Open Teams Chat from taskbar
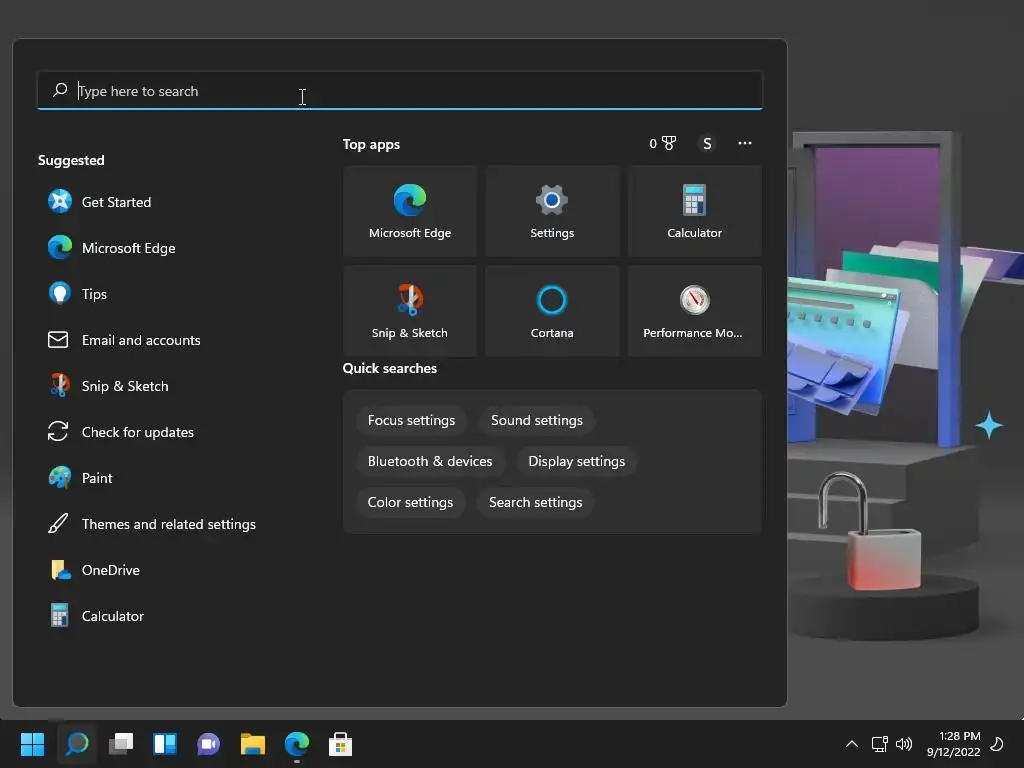 [208, 744]
